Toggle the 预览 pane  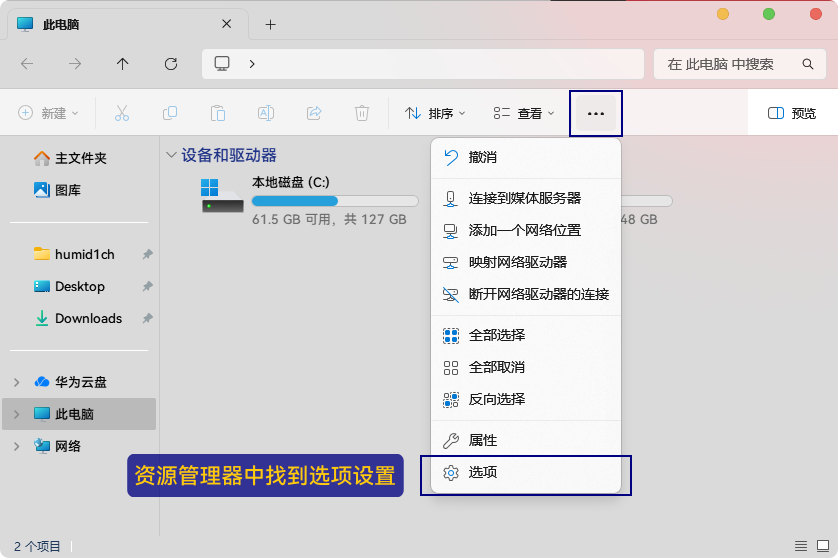pyautogui.click(x=792, y=113)
